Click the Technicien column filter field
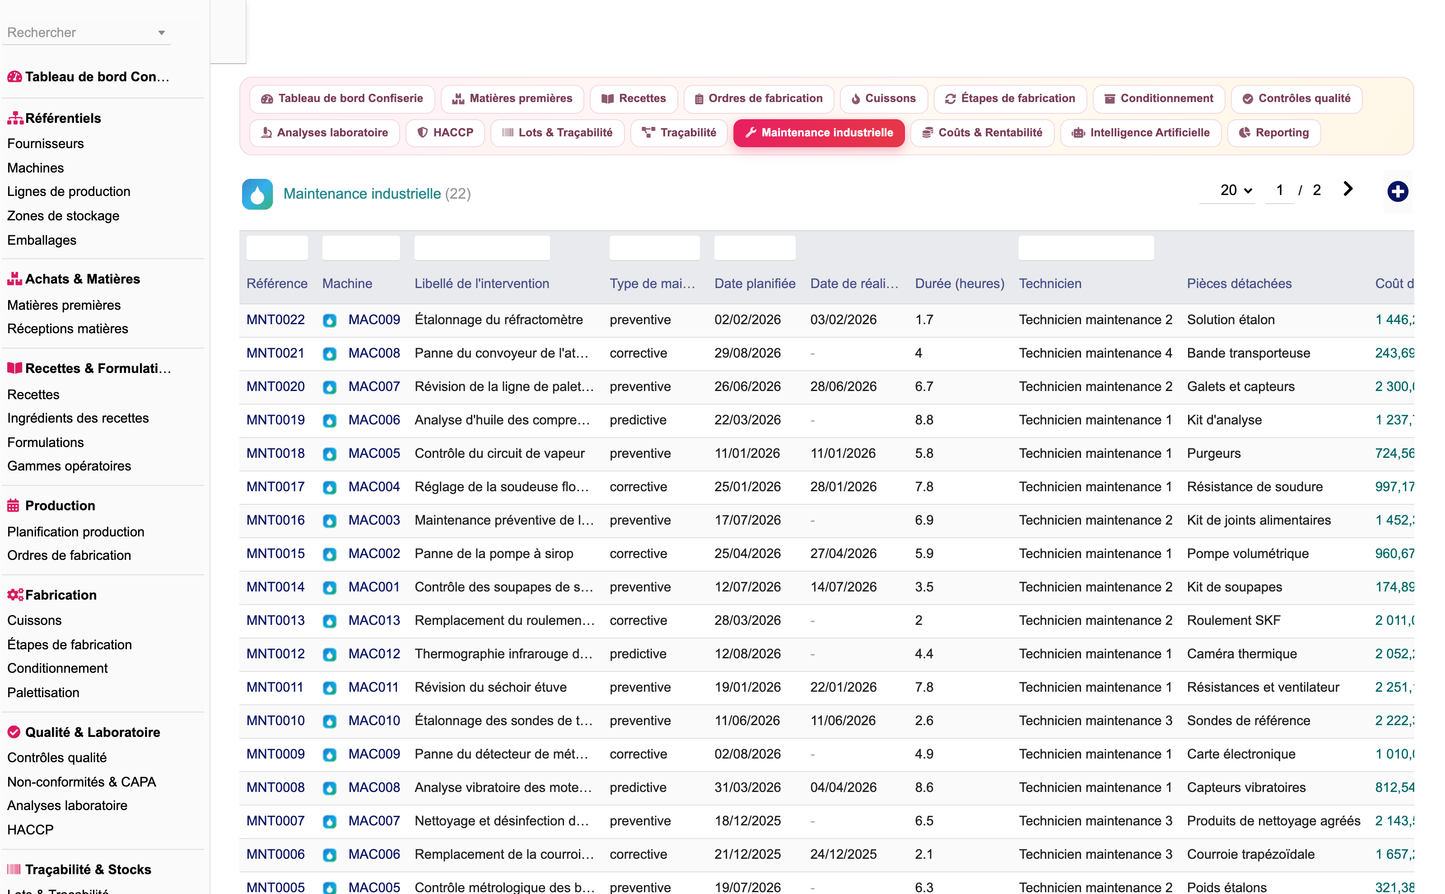Viewport: 1445px width, 894px height. [x=1086, y=248]
